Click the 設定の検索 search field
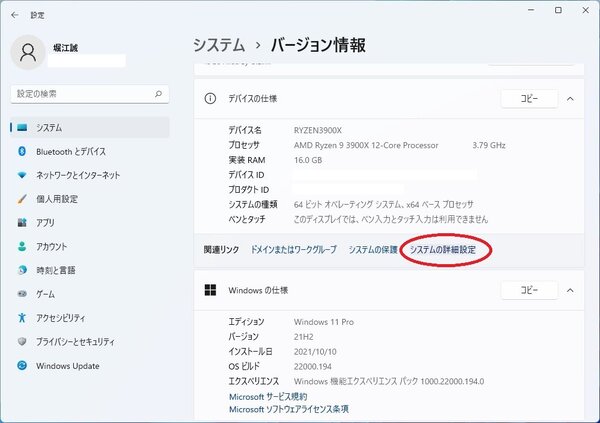Image resolution: width=600 pixels, height=423 pixels. [x=90, y=94]
